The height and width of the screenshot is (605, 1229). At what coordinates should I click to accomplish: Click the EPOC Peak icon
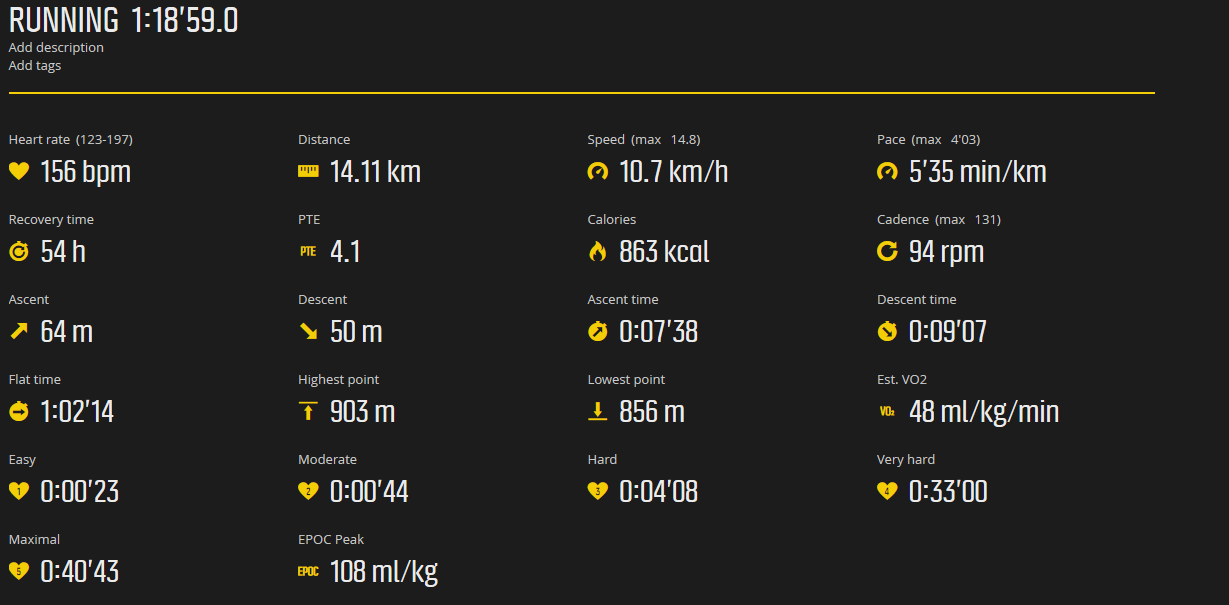tap(308, 571)
